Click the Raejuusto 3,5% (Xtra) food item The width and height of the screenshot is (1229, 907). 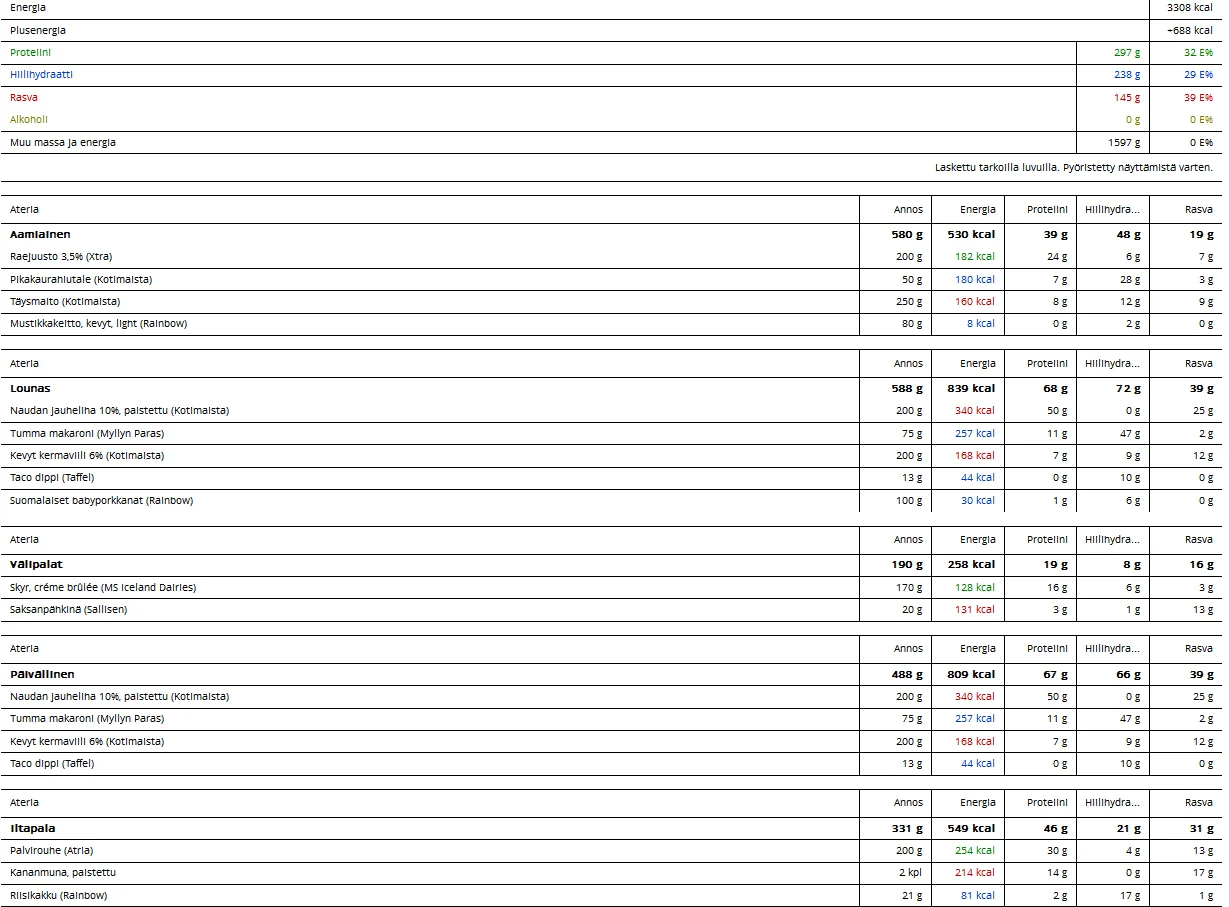pyautogui.click(x=61, y=257)
